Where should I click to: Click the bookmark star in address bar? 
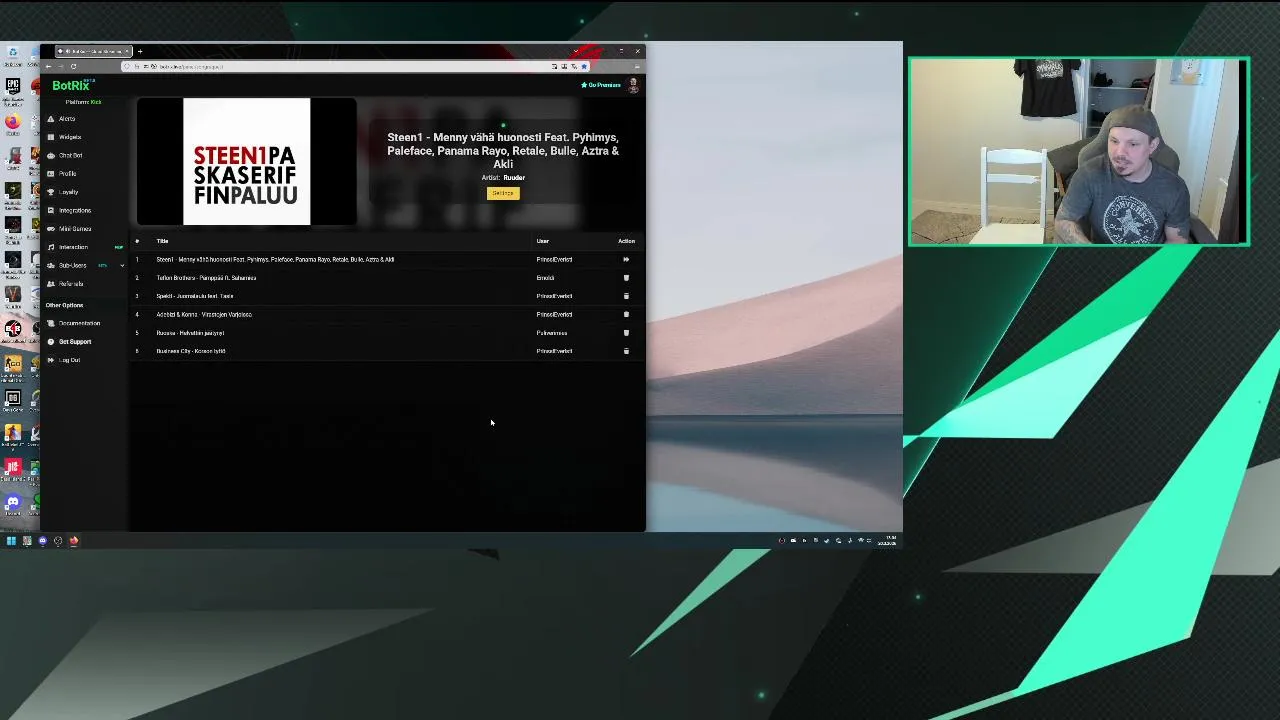[584, 66]
